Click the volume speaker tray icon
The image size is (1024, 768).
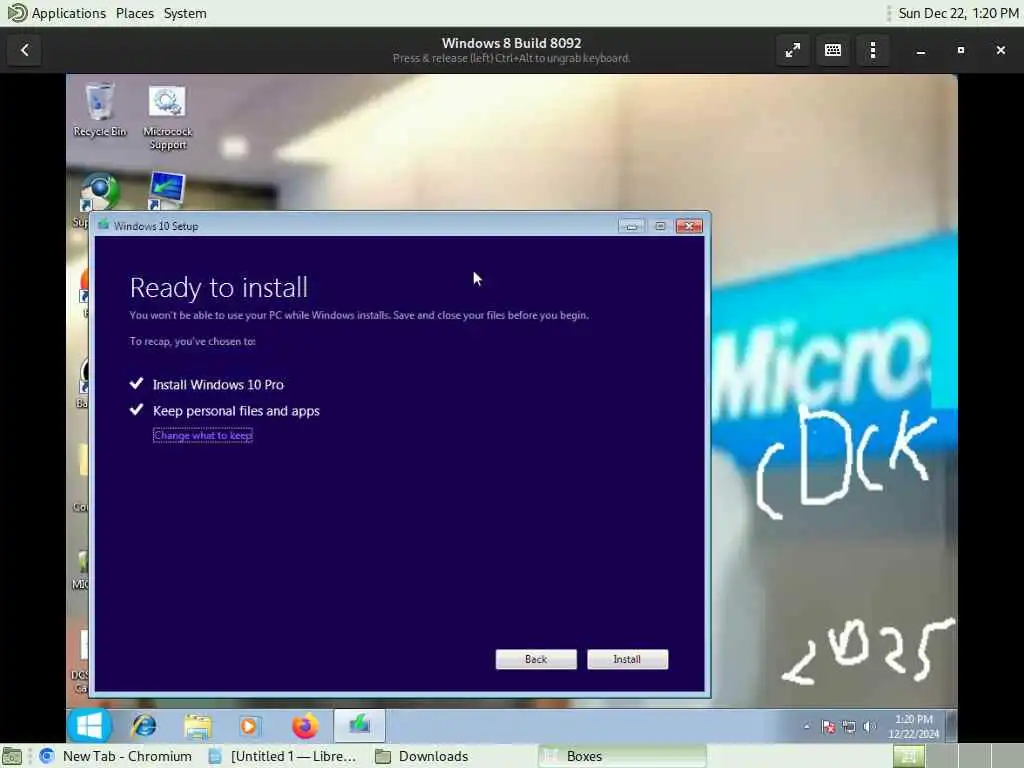coord(869,726)
